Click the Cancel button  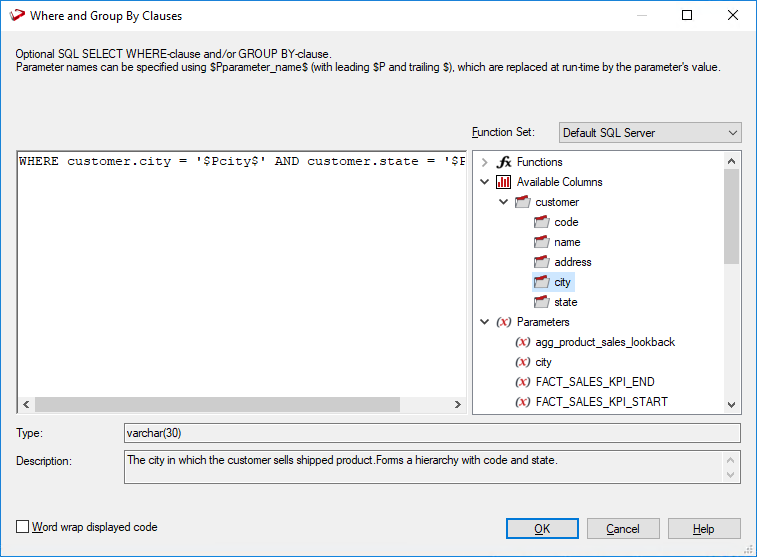pyautogui.click(x=623, y=529)
